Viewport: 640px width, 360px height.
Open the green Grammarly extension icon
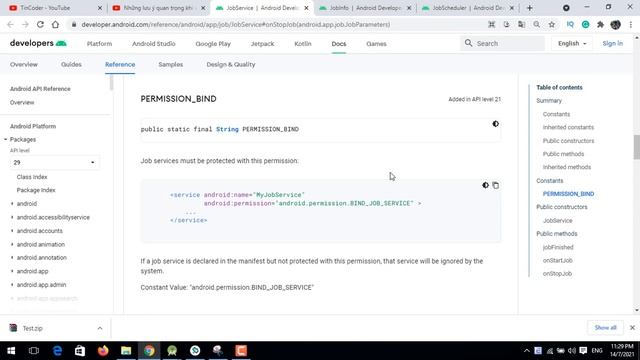click(585, 24)
